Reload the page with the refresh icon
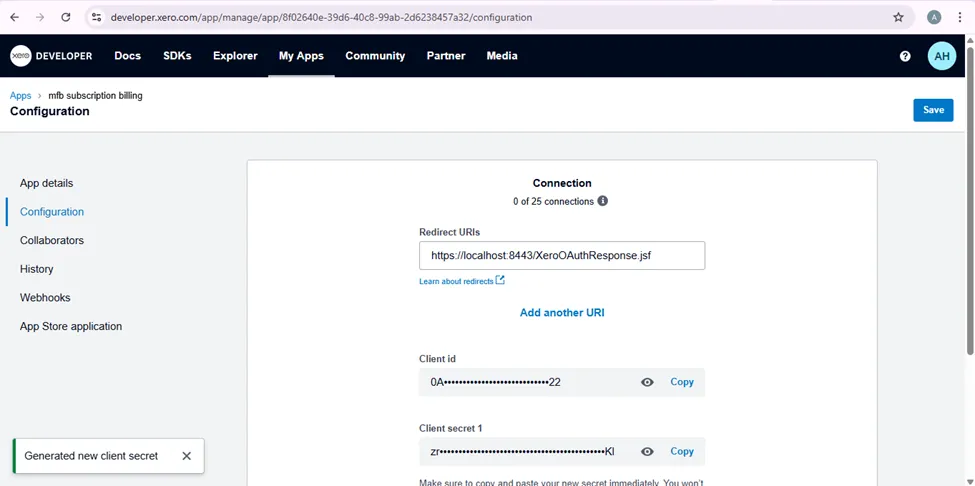Screen dimensions: 975x486 coord(65,17)
